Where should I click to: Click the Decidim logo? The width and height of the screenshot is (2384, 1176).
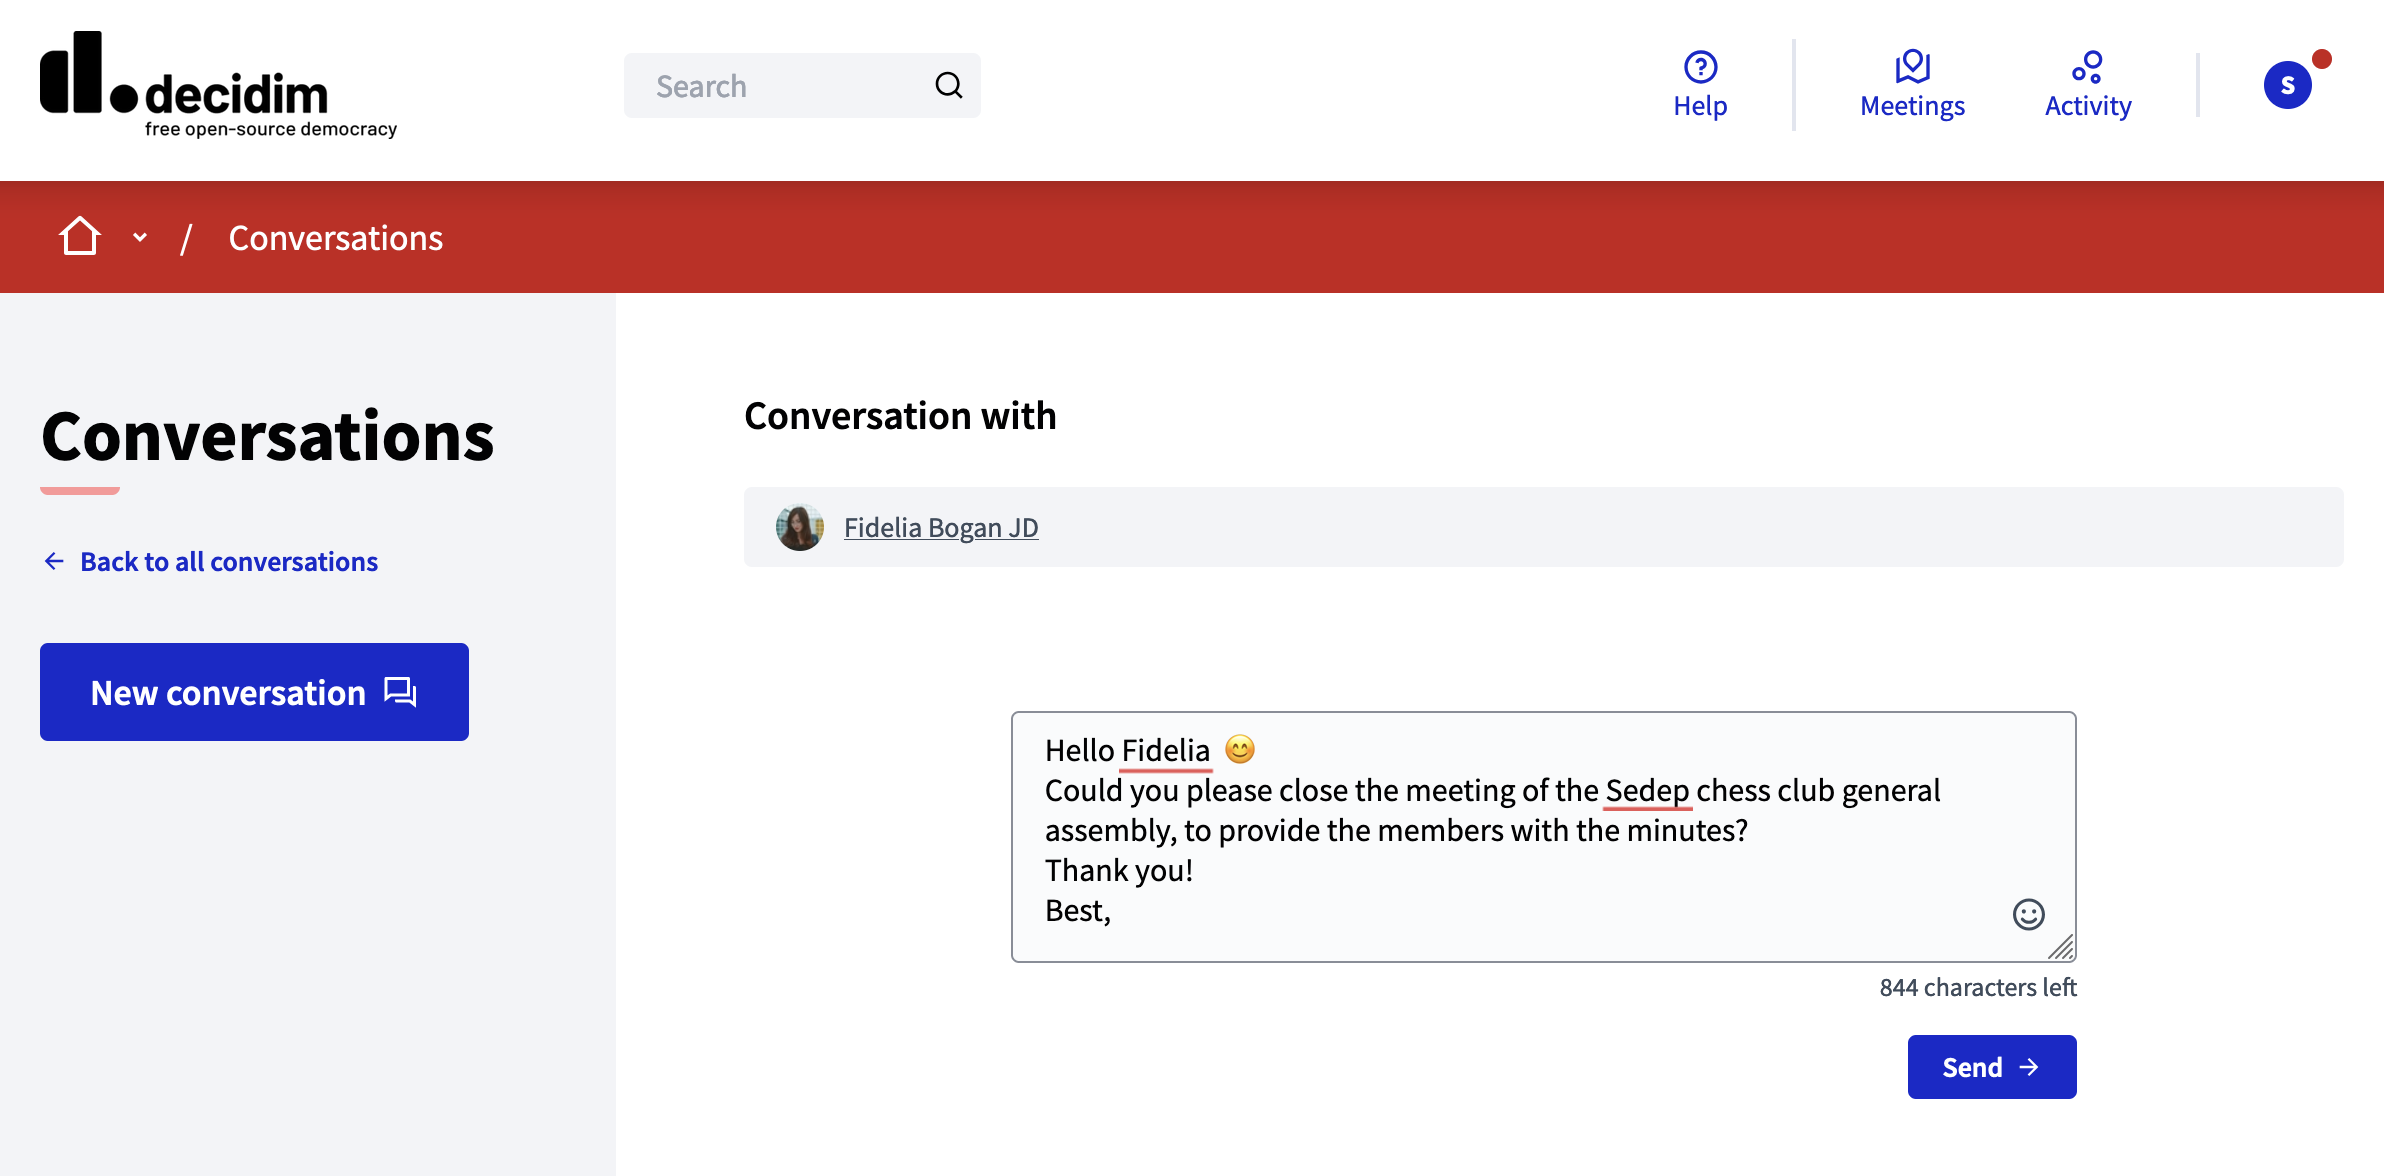coord(217,86)
